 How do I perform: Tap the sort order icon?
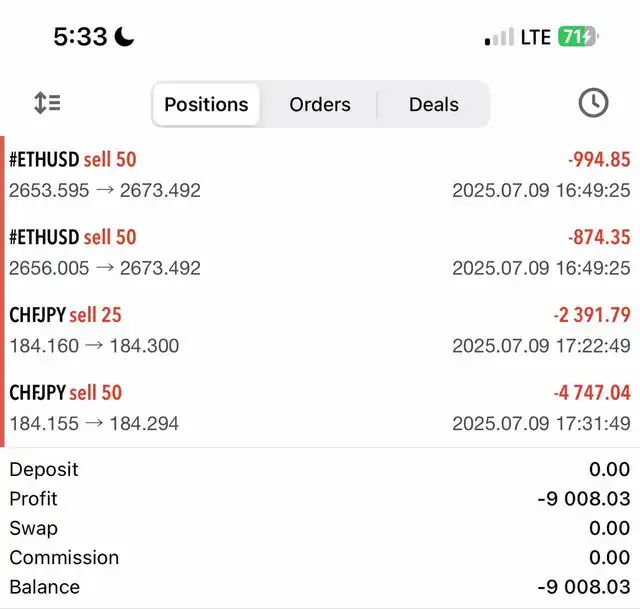pos(47,103)
